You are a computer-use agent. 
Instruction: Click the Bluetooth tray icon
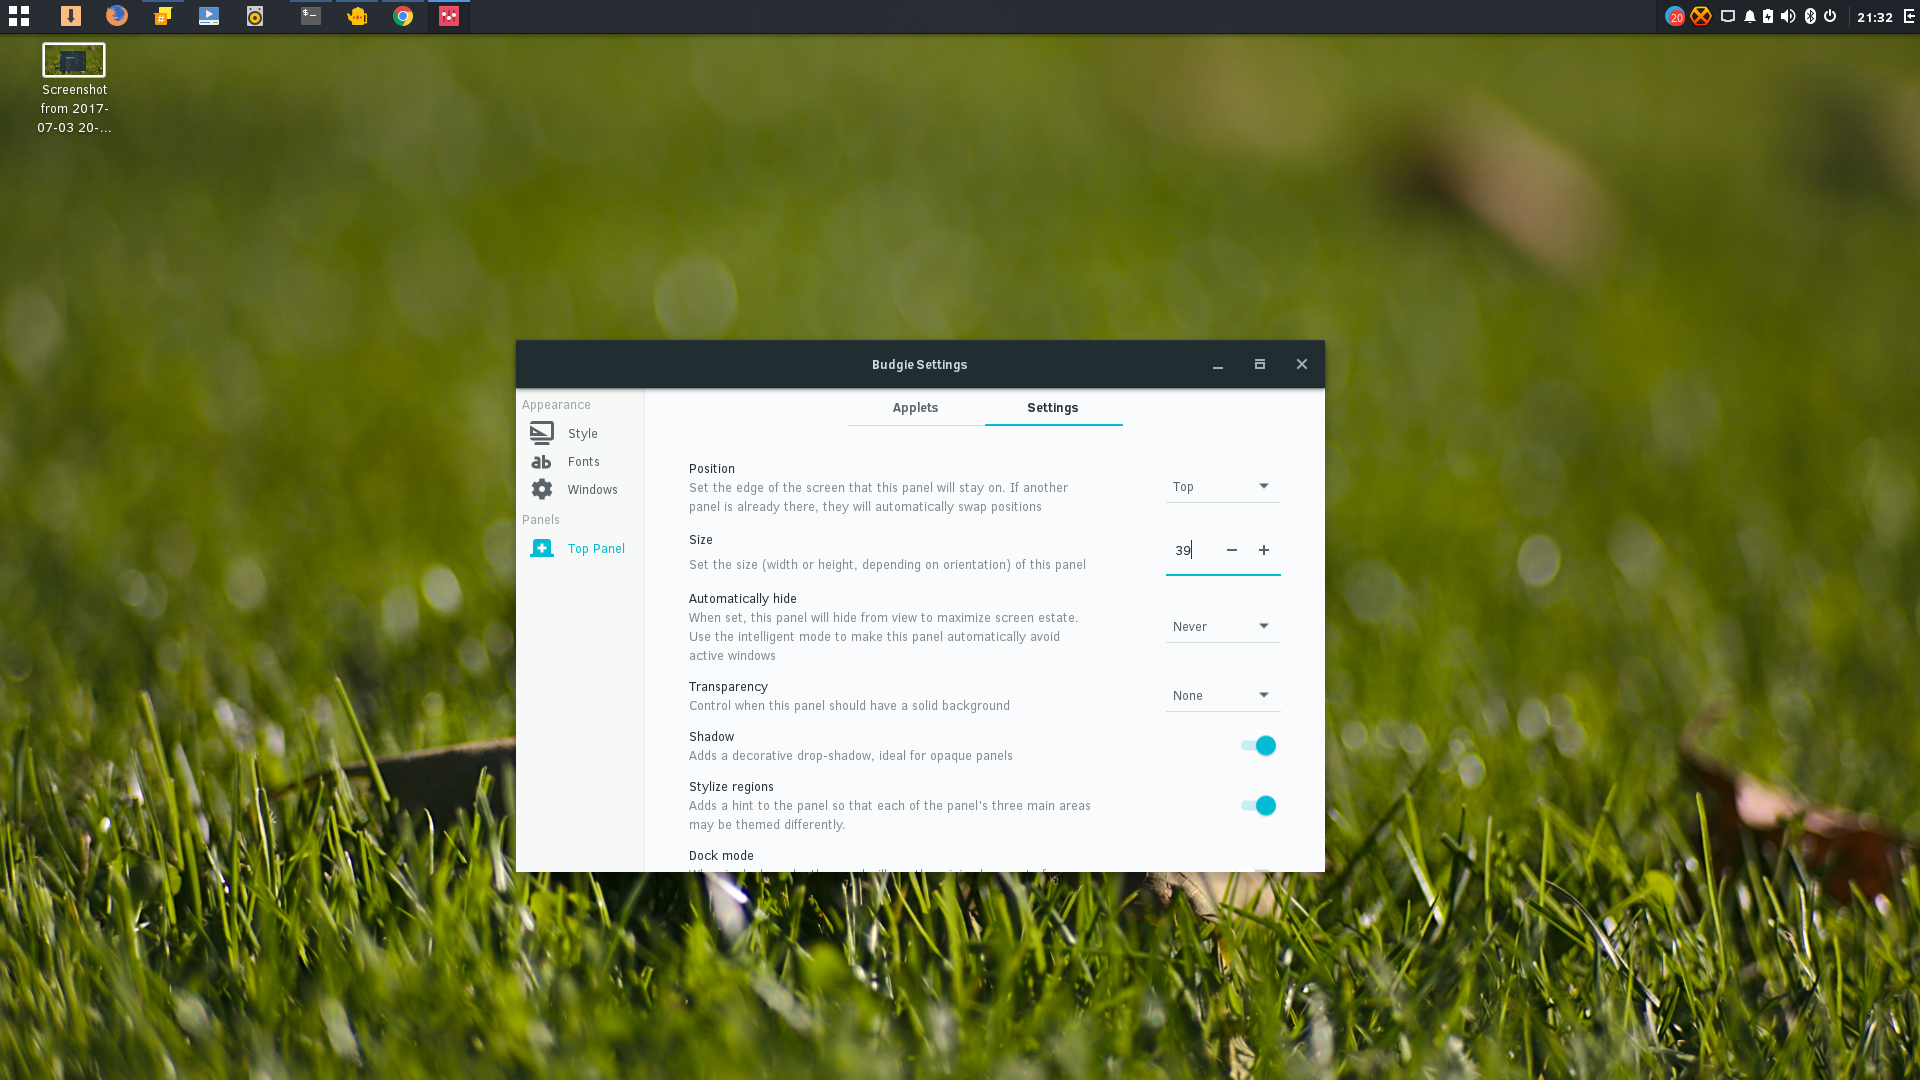[x=1810, y=16]
